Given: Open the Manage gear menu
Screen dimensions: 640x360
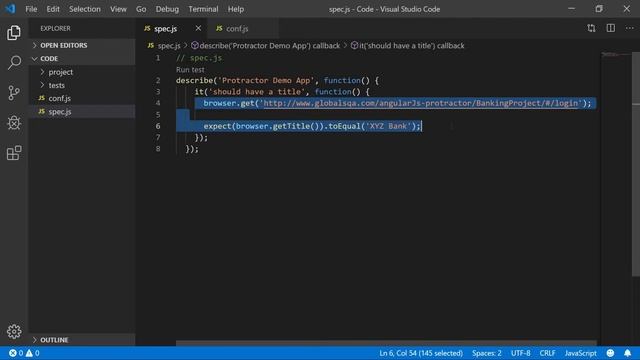Looking at the screenshot, I should 14,331.
